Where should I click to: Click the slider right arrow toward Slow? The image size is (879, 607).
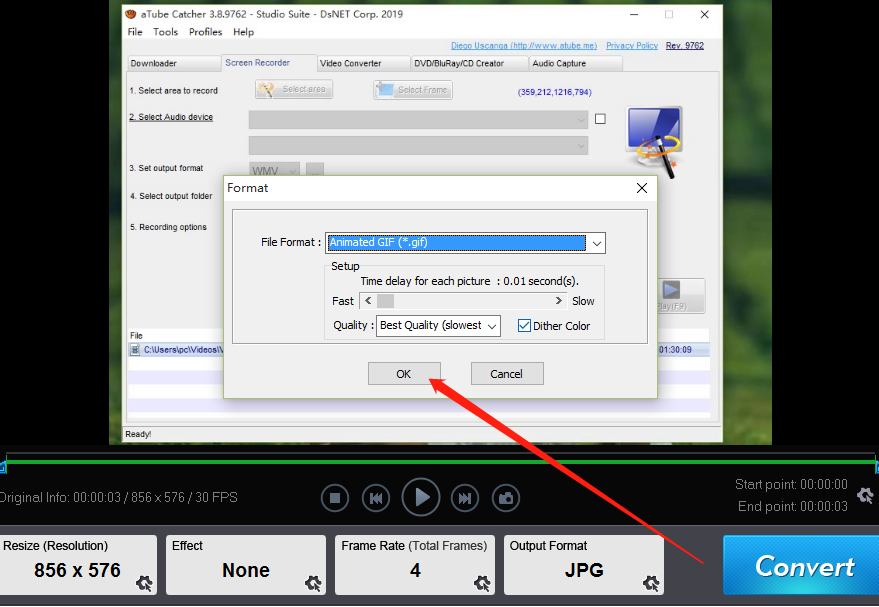[x=558, y=301]
